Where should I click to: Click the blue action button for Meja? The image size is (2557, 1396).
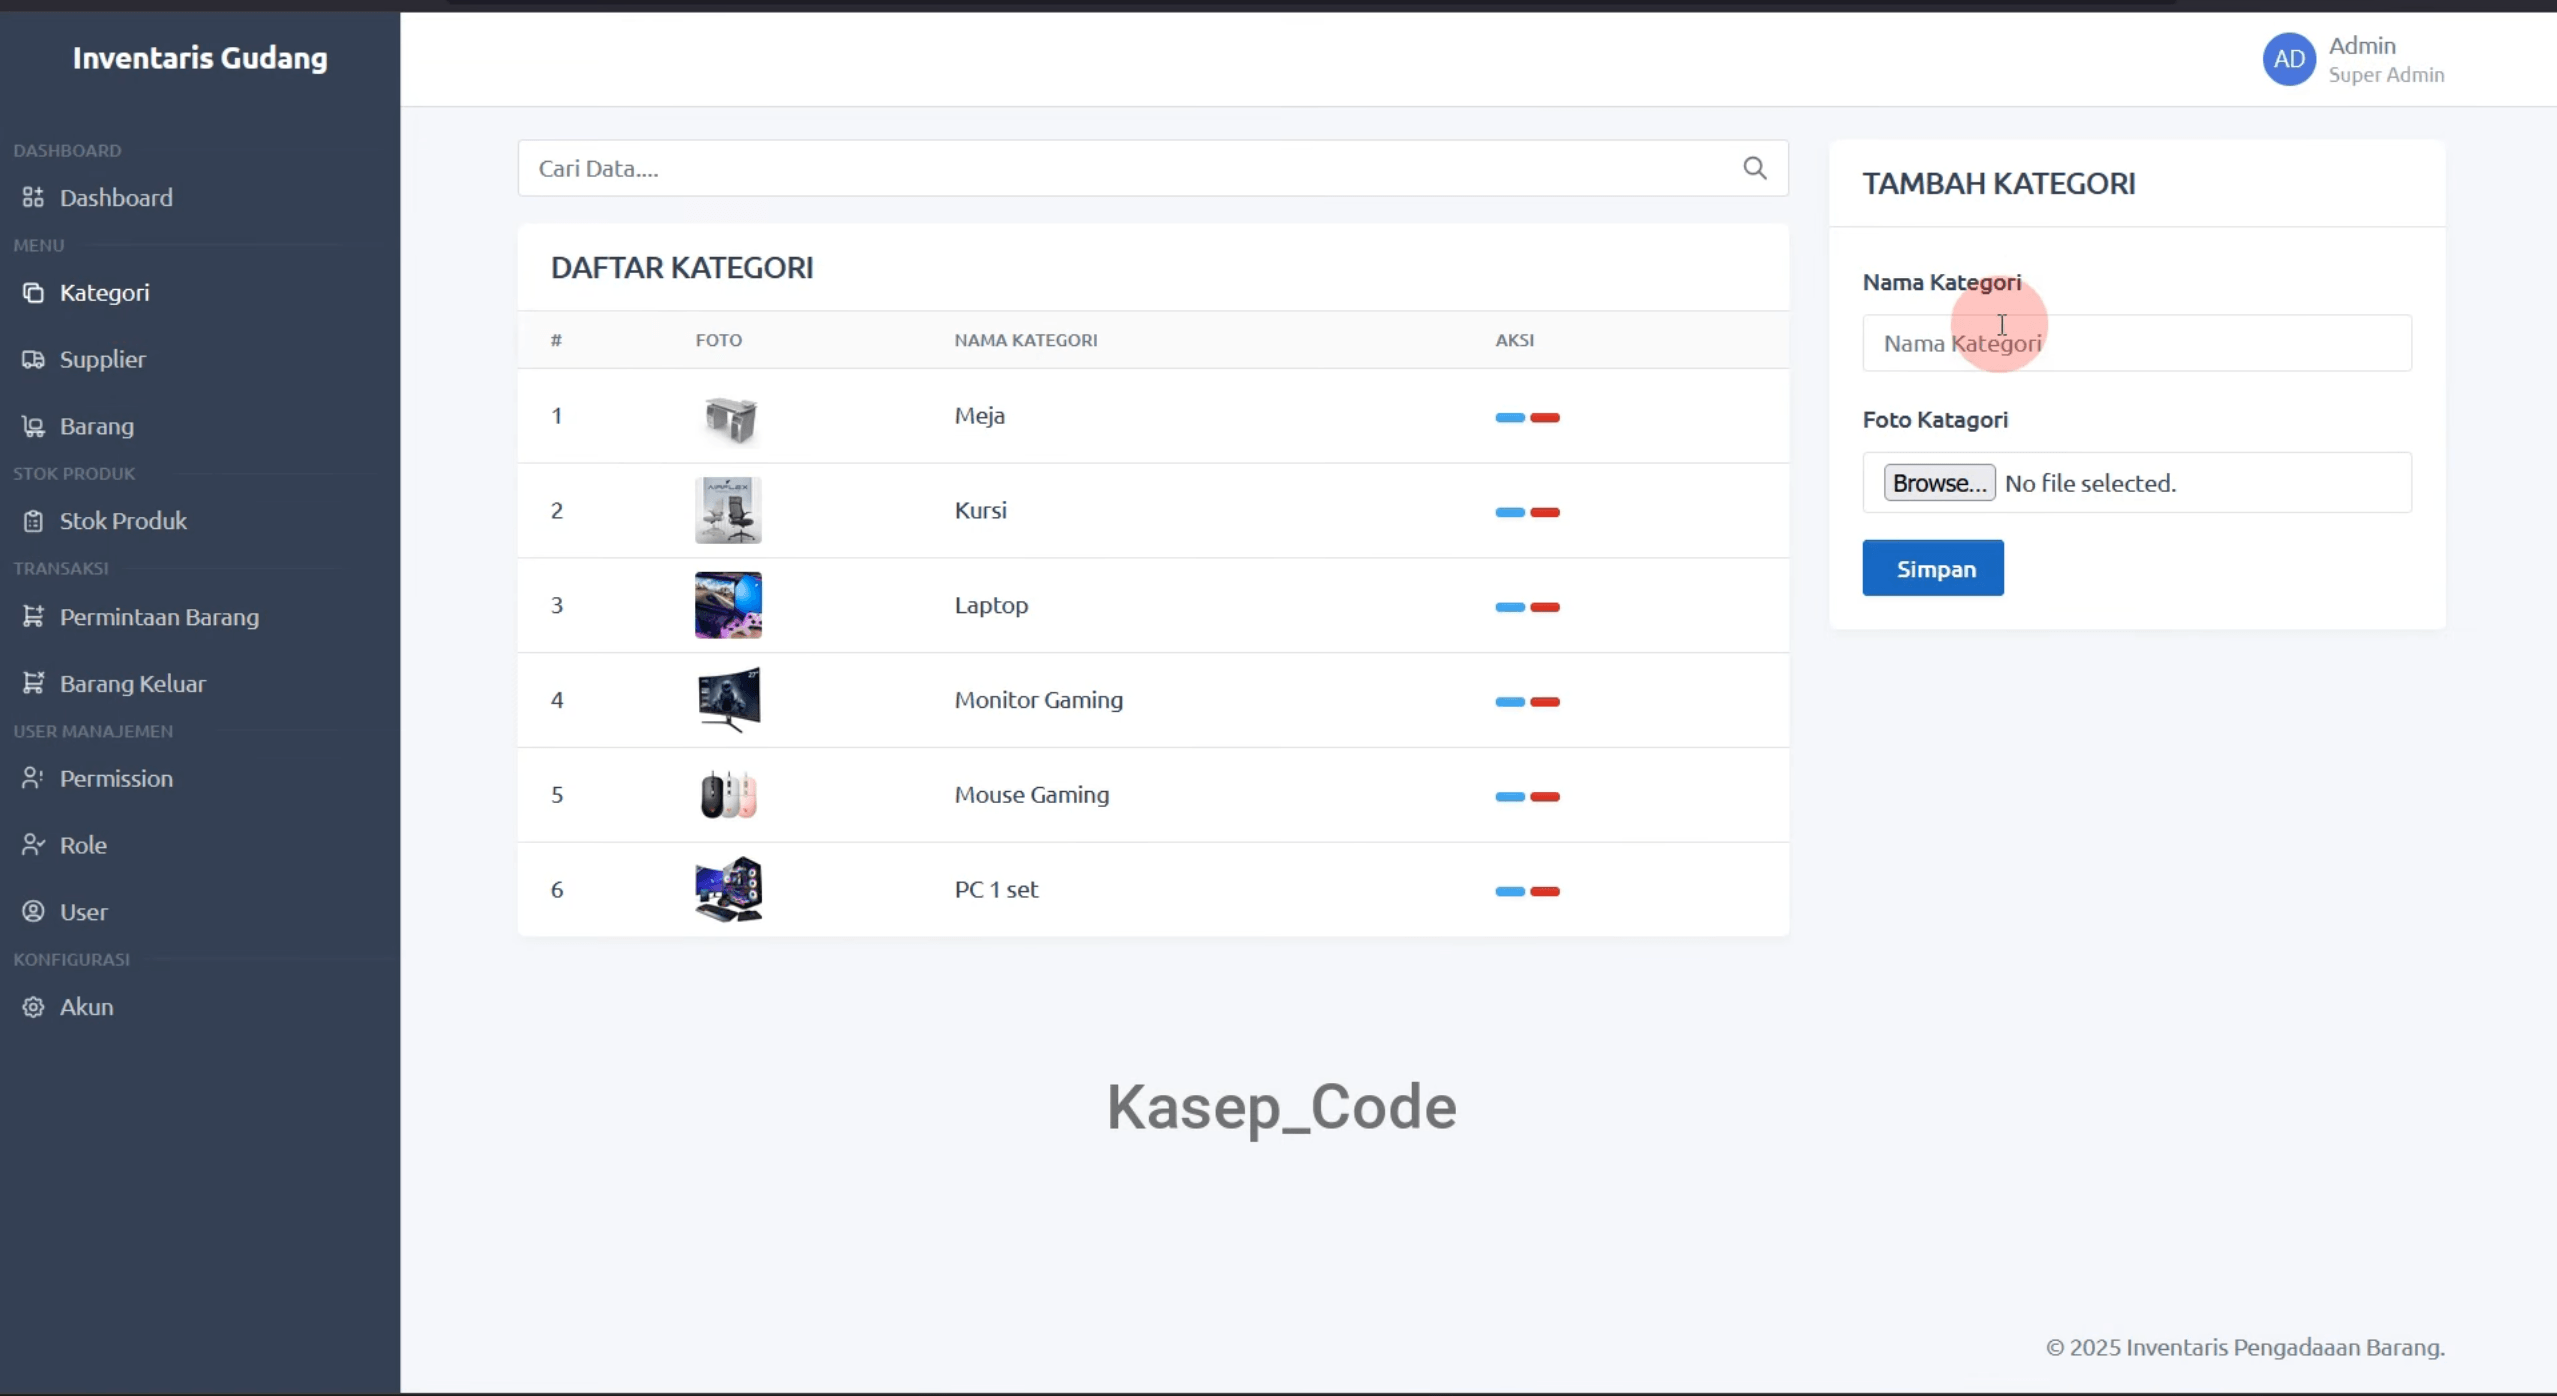[x=1510, y=417]
